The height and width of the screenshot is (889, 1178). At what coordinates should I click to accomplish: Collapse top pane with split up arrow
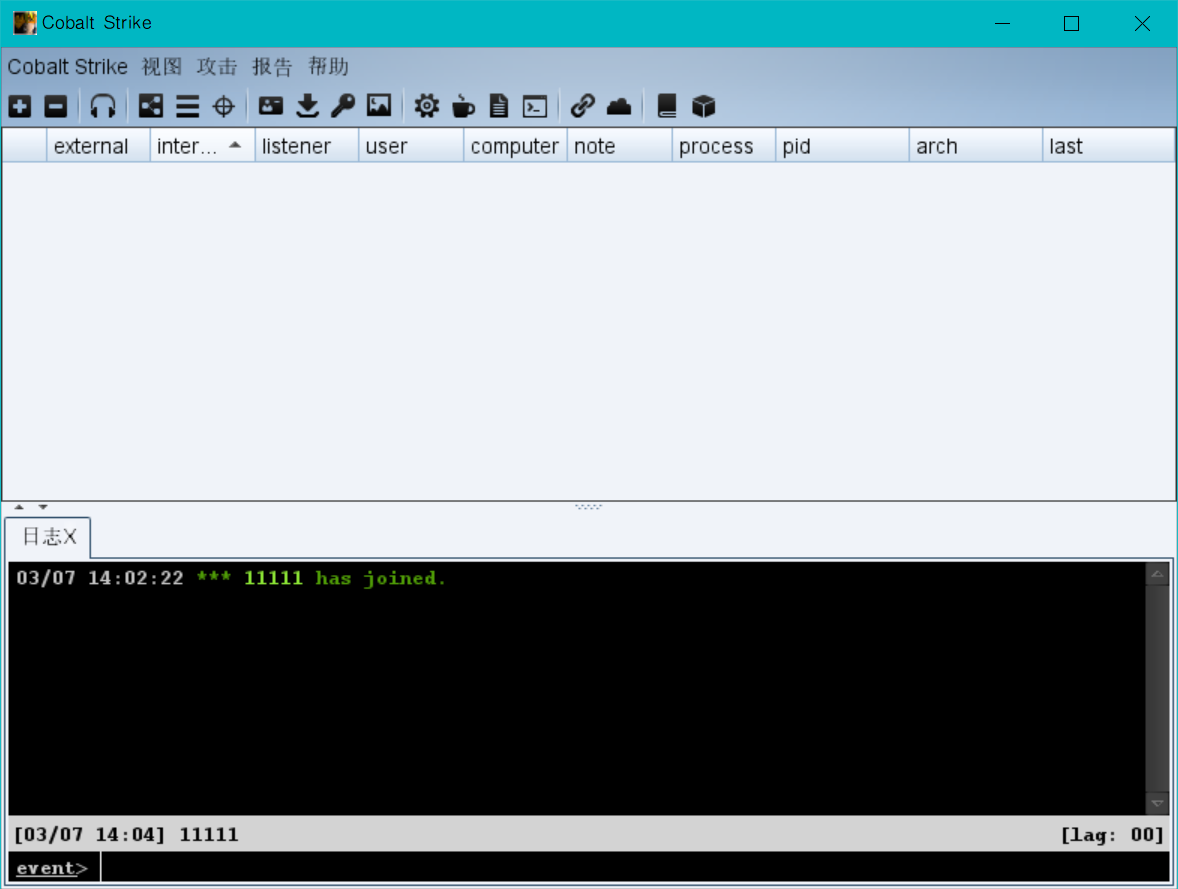click(x=20, y=507)
